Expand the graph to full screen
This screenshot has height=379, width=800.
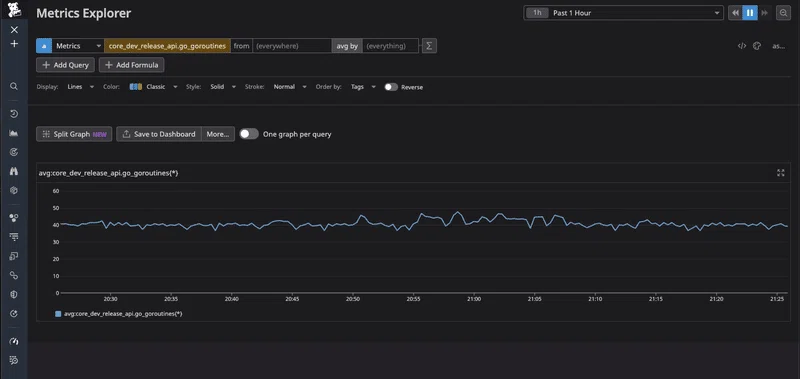click(x=780, y=173)
